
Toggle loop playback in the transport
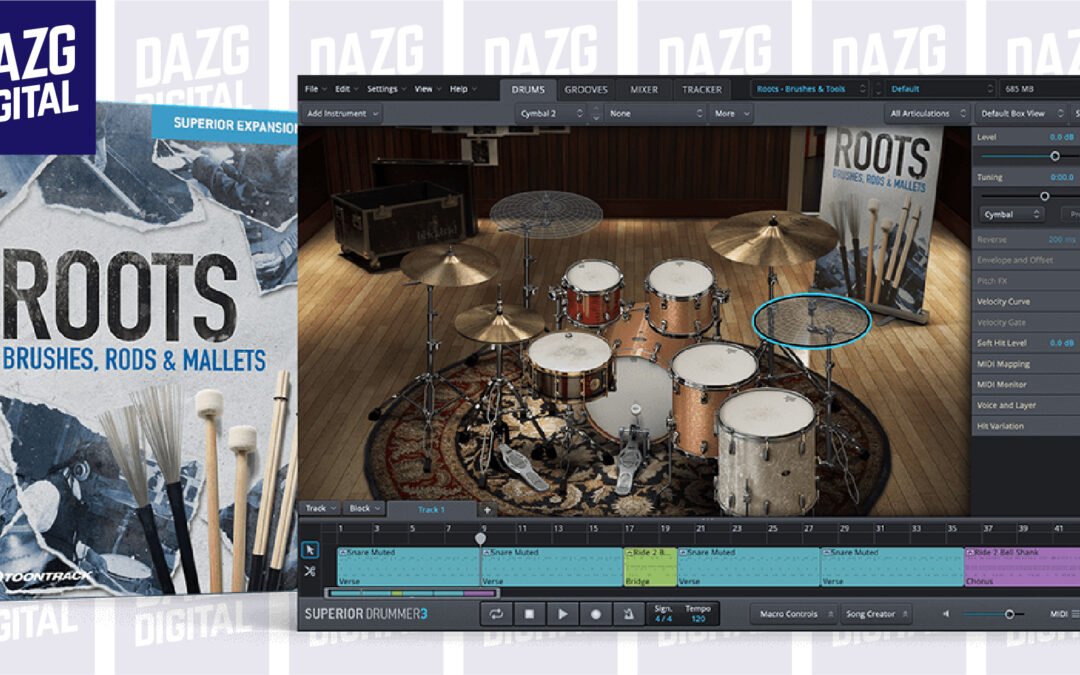496,614
